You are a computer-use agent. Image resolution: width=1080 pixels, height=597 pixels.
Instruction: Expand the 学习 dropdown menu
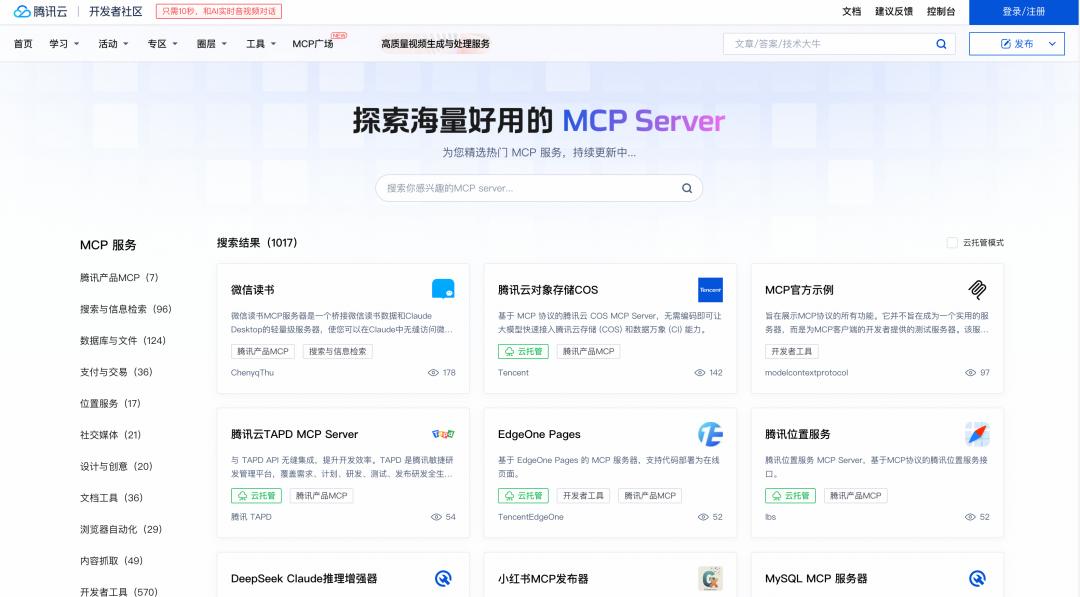(64, 44)
